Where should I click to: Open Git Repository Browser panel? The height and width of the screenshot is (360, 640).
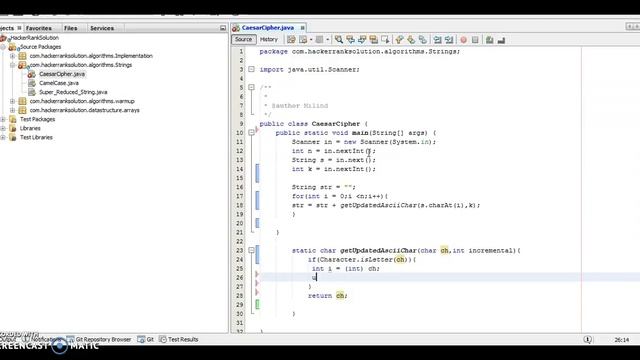coord(99,340)
